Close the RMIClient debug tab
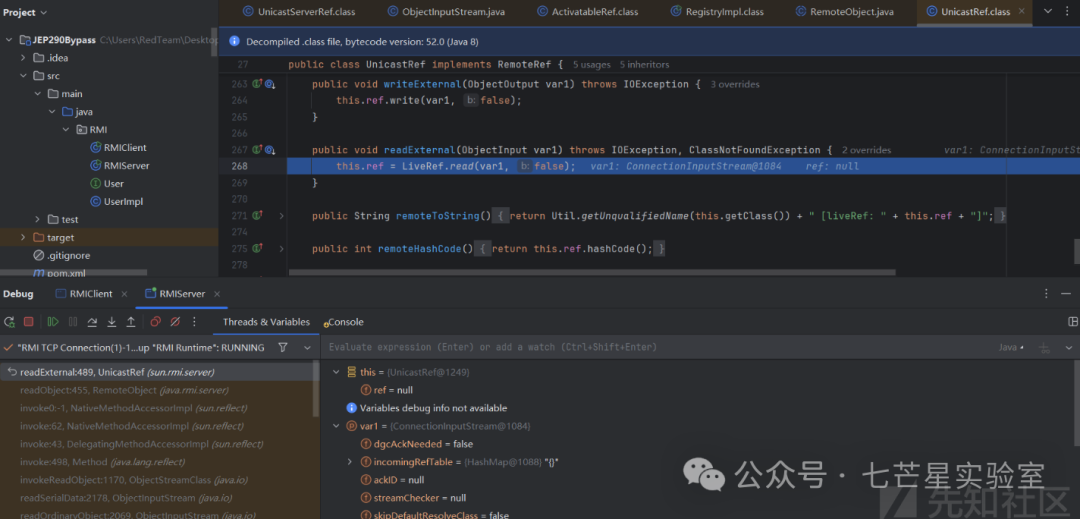Image resolution: width=1080 pixels, height=519 pixels. tap(125, 294)
